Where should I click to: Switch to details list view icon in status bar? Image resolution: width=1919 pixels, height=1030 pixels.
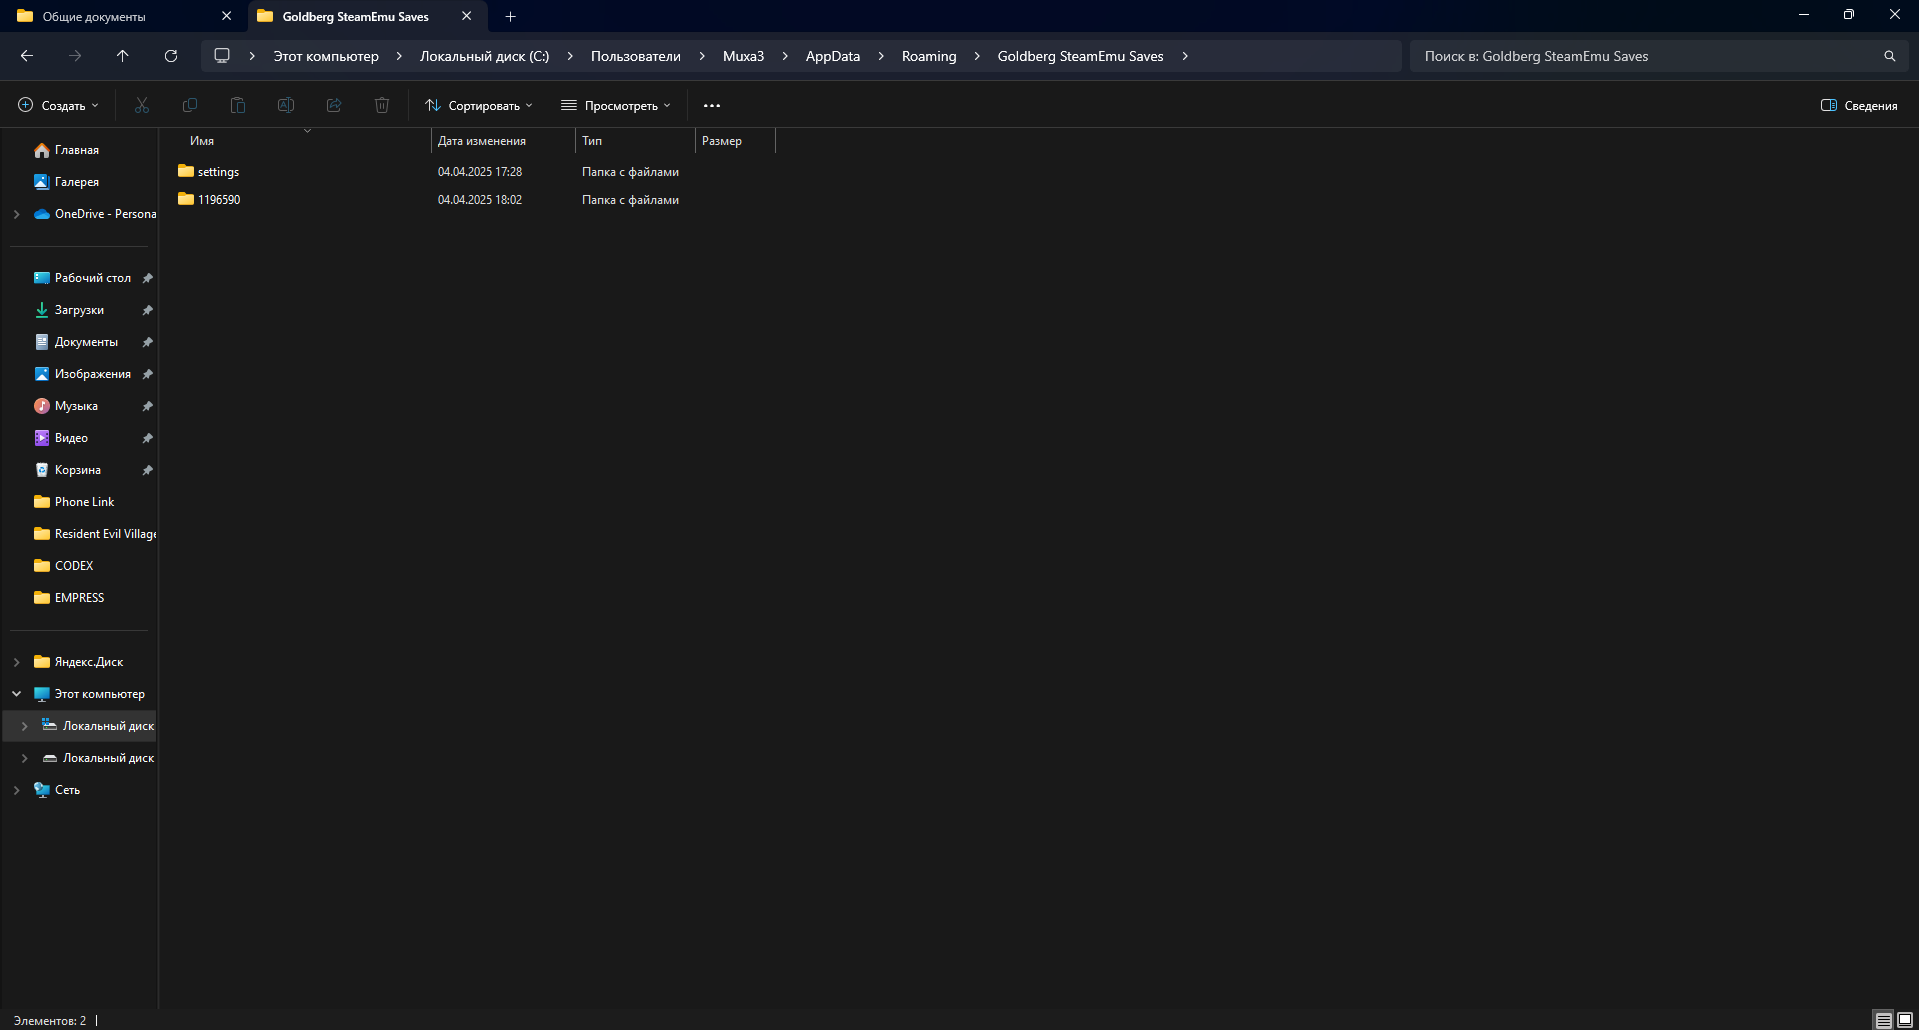coord(1884,1020)
